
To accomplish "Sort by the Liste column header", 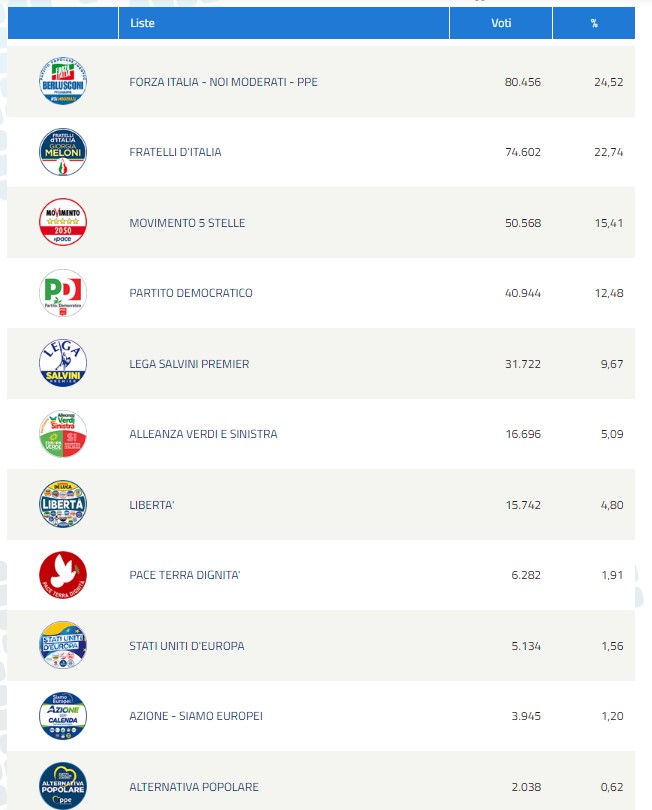I will 143,23.
